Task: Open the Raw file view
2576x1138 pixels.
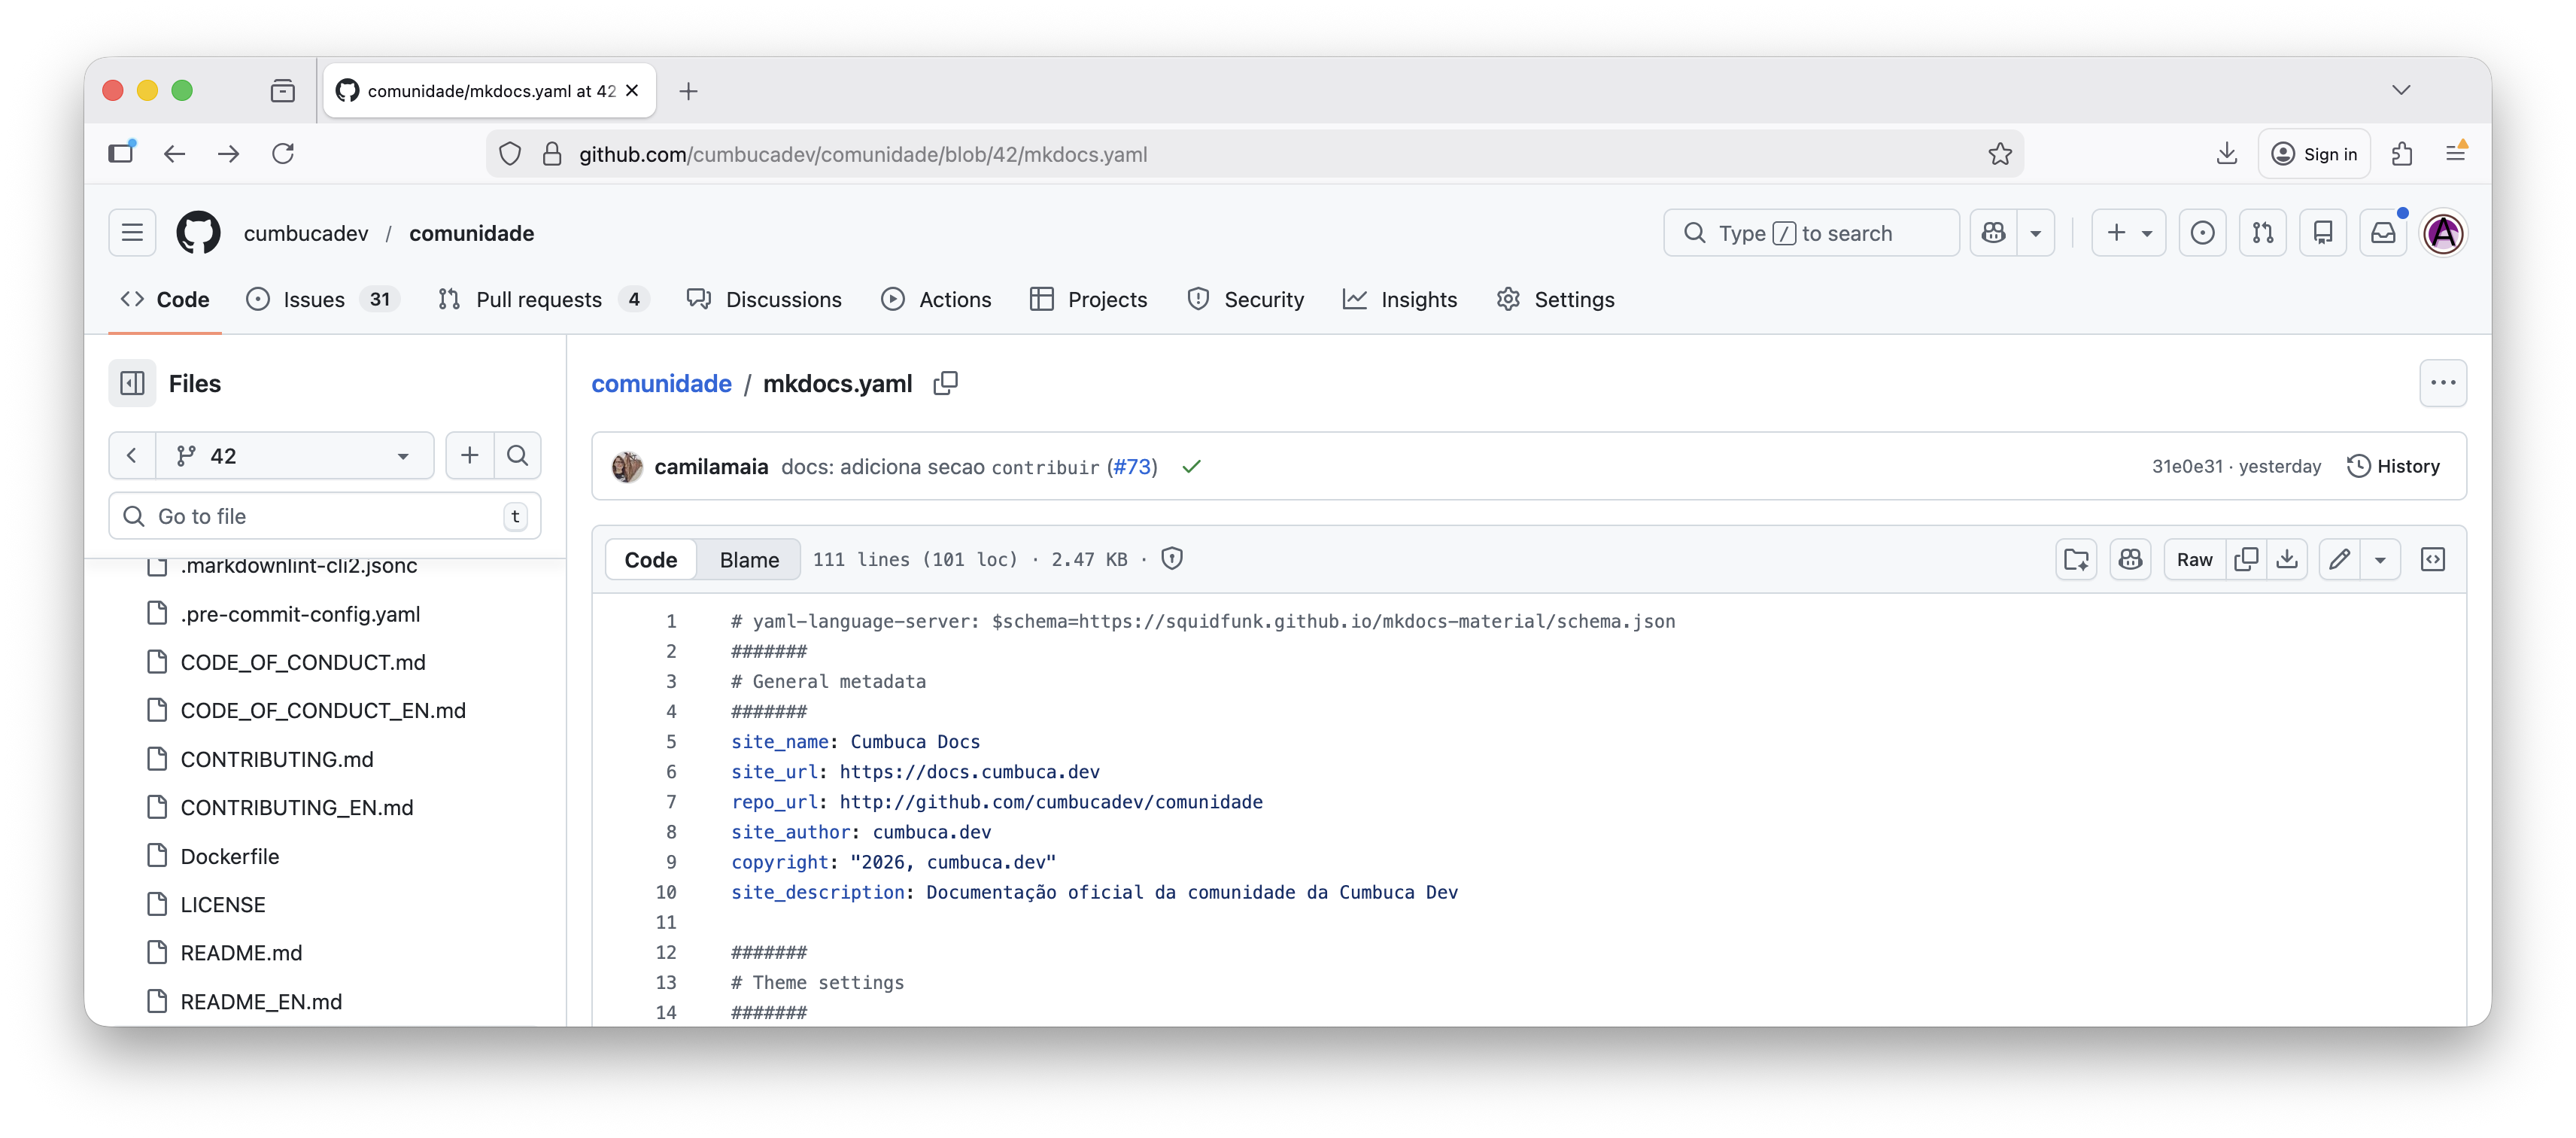Action: pyautogui.click(x=2194, y=559)
